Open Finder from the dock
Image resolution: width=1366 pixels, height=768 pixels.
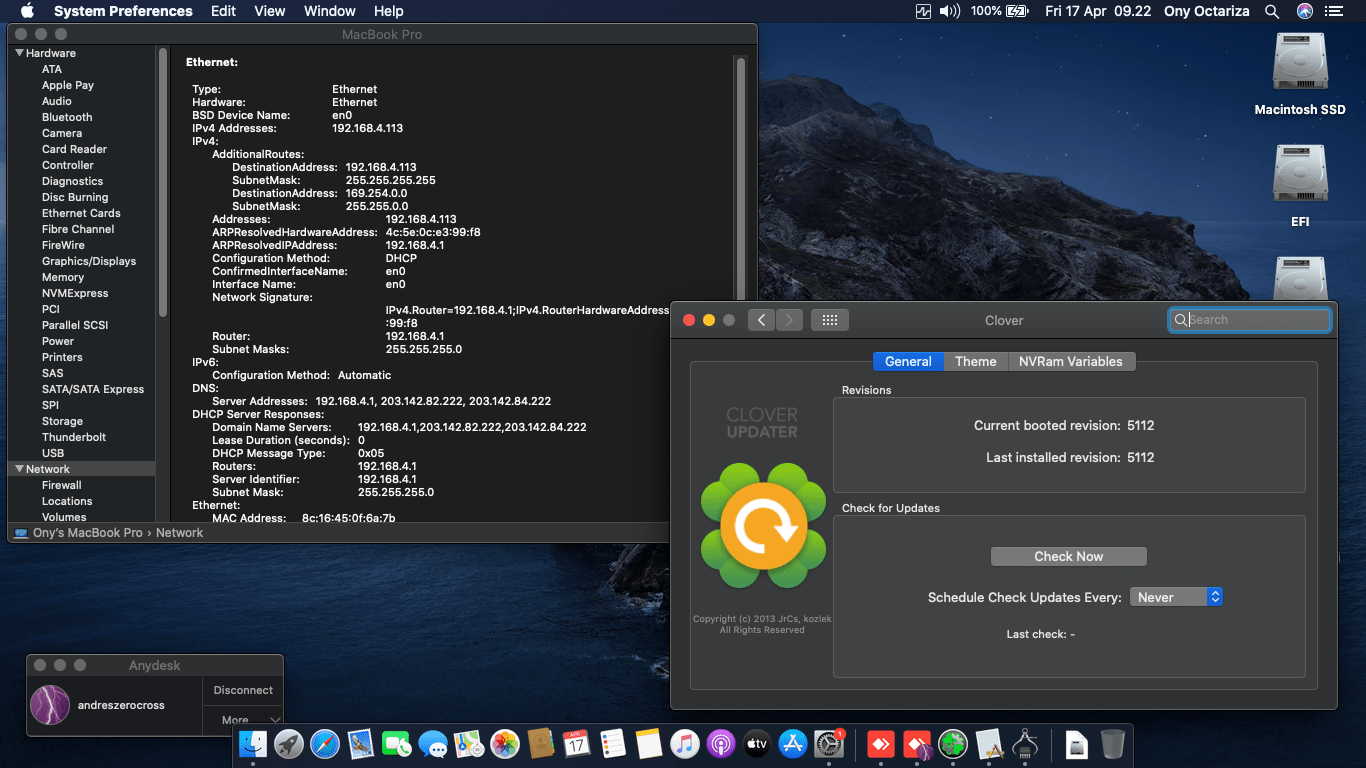[x=254, y=744]
